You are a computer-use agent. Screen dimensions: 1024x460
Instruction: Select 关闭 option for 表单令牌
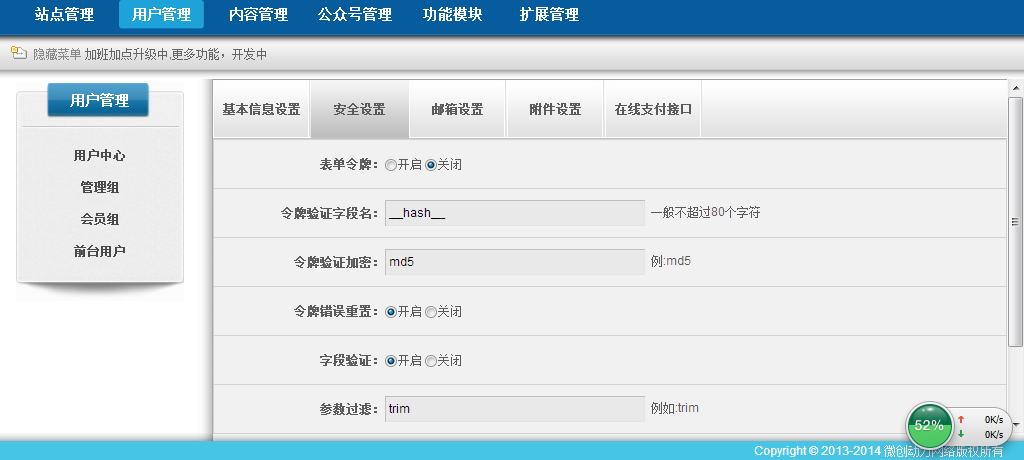click(431, 165)
